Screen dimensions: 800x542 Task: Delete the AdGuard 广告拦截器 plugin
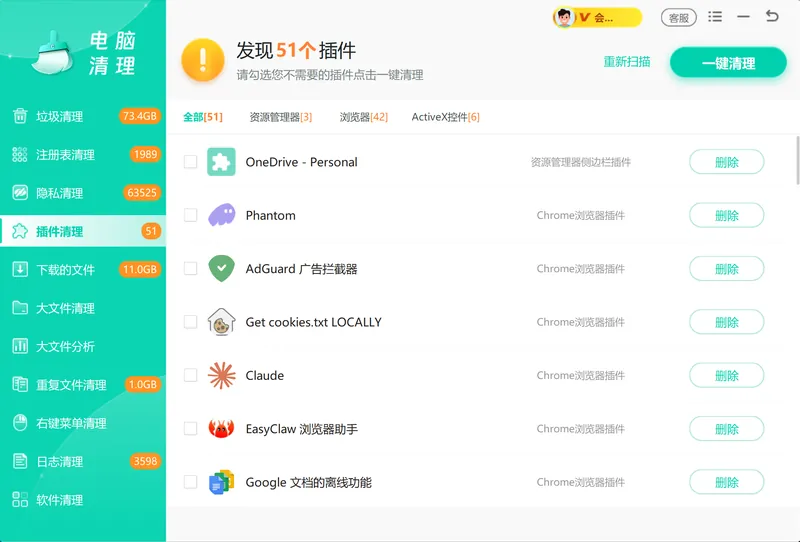[727, 269]
